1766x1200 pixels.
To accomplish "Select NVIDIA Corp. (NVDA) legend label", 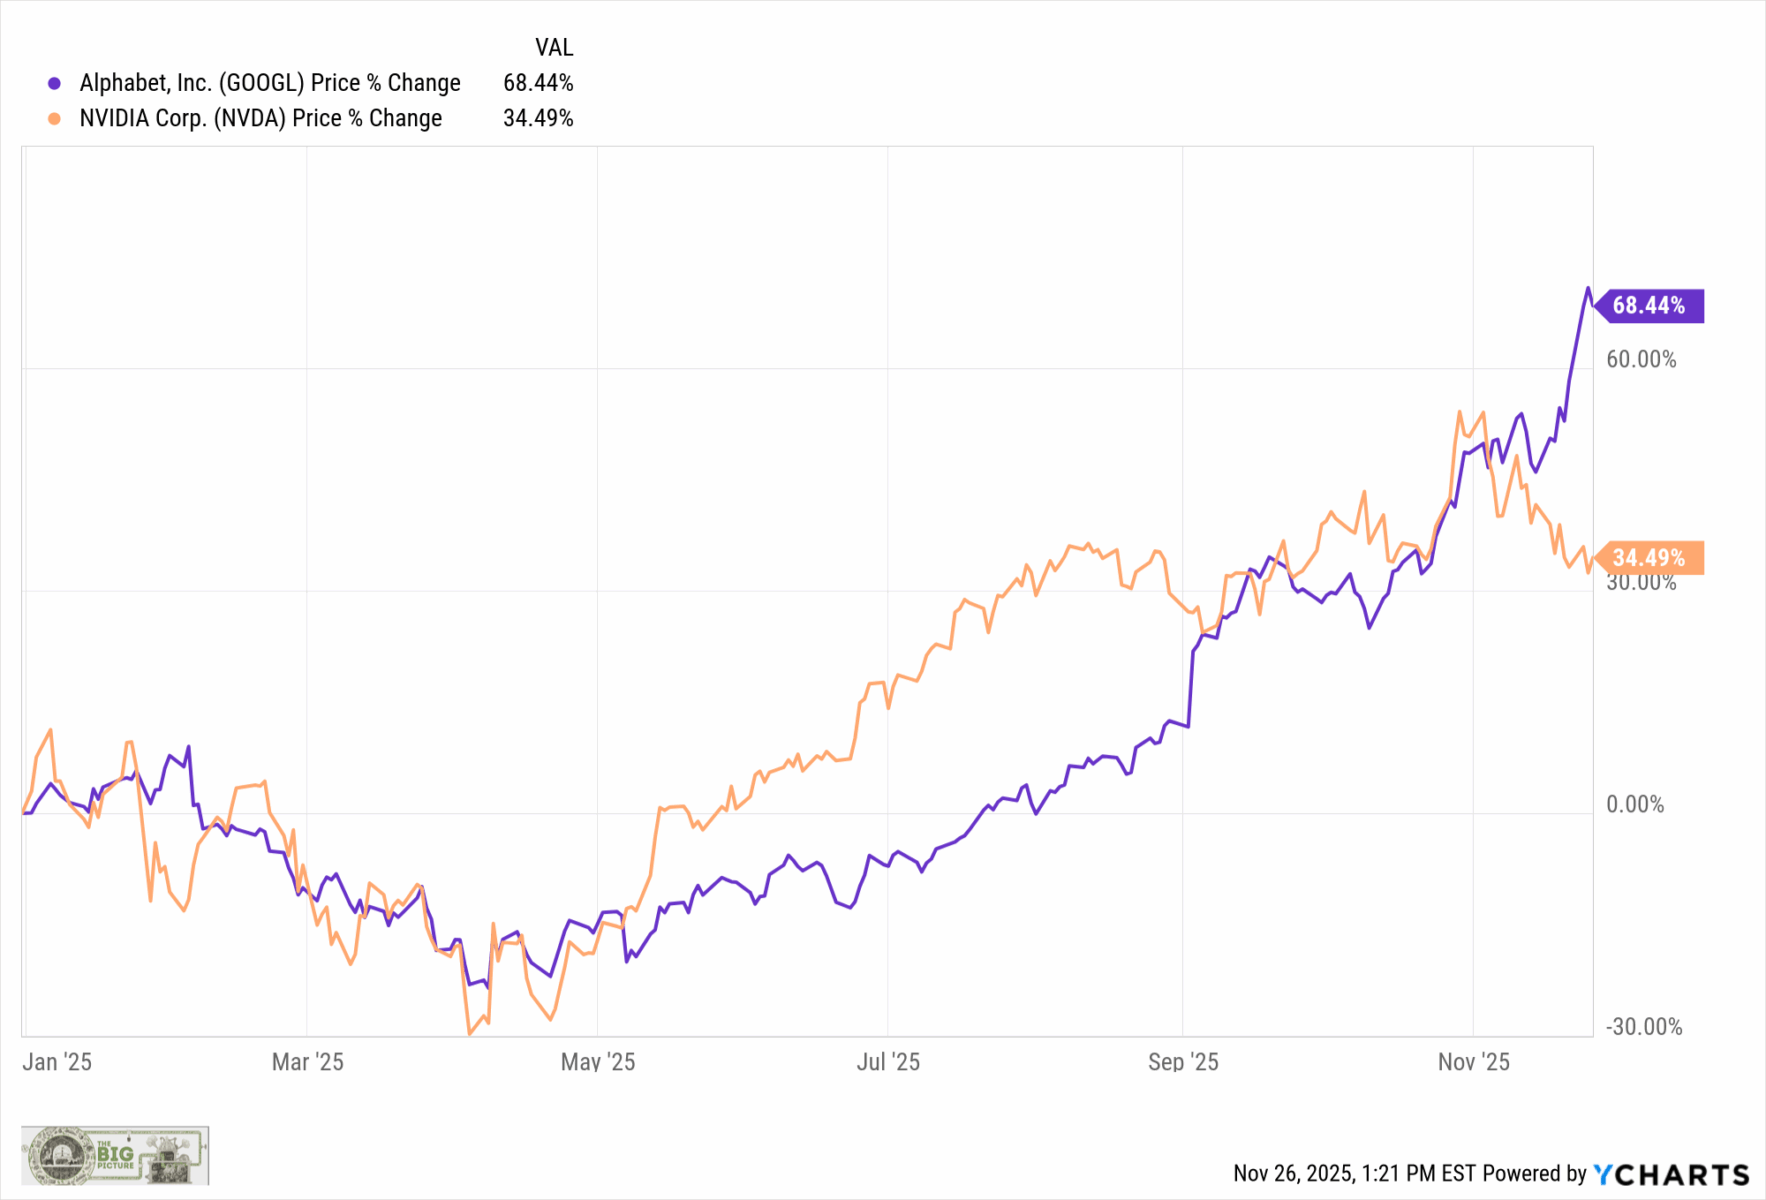I will tap(260, 118).
